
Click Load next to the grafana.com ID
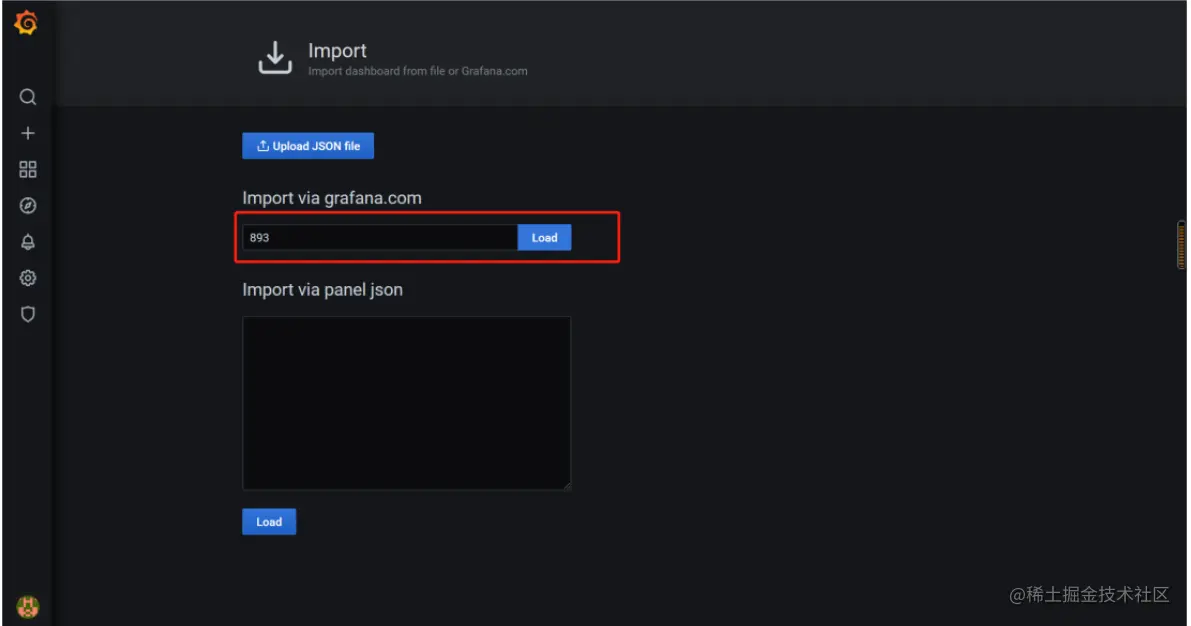pyautogui.click(x=544, y=238)
